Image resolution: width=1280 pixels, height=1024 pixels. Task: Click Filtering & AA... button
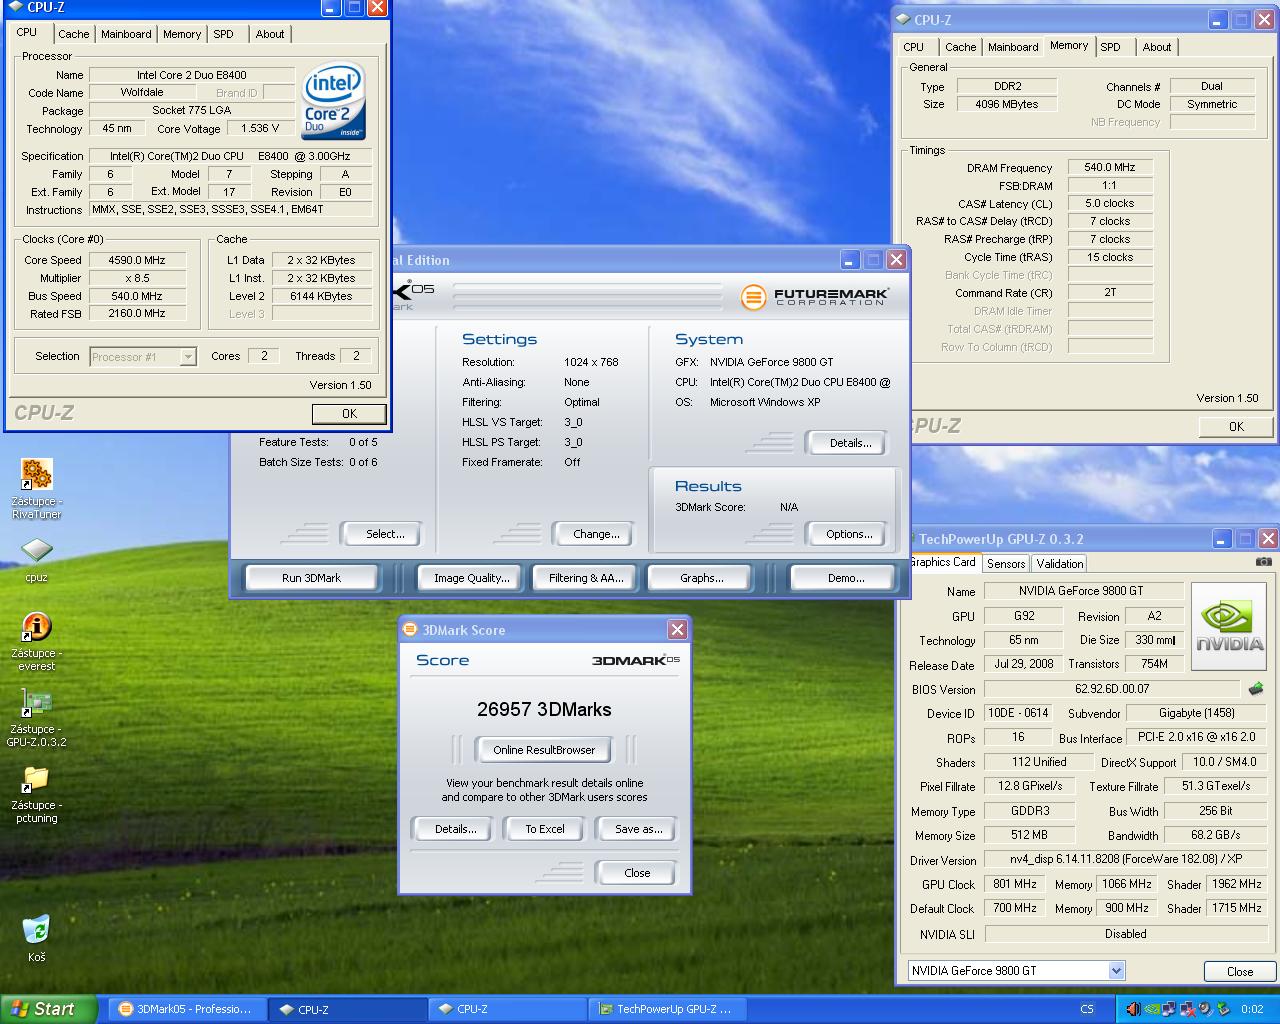[x=586, y=578]
